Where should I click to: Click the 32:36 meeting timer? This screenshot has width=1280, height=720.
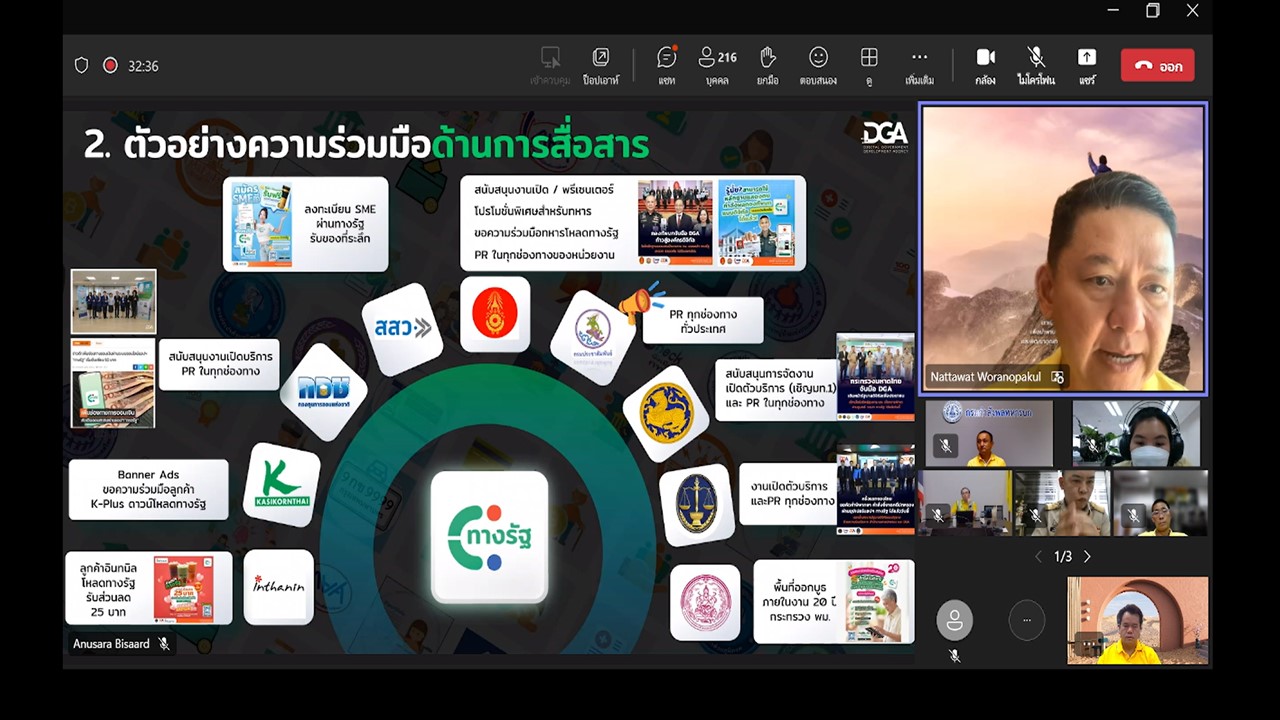coord(143,66)
